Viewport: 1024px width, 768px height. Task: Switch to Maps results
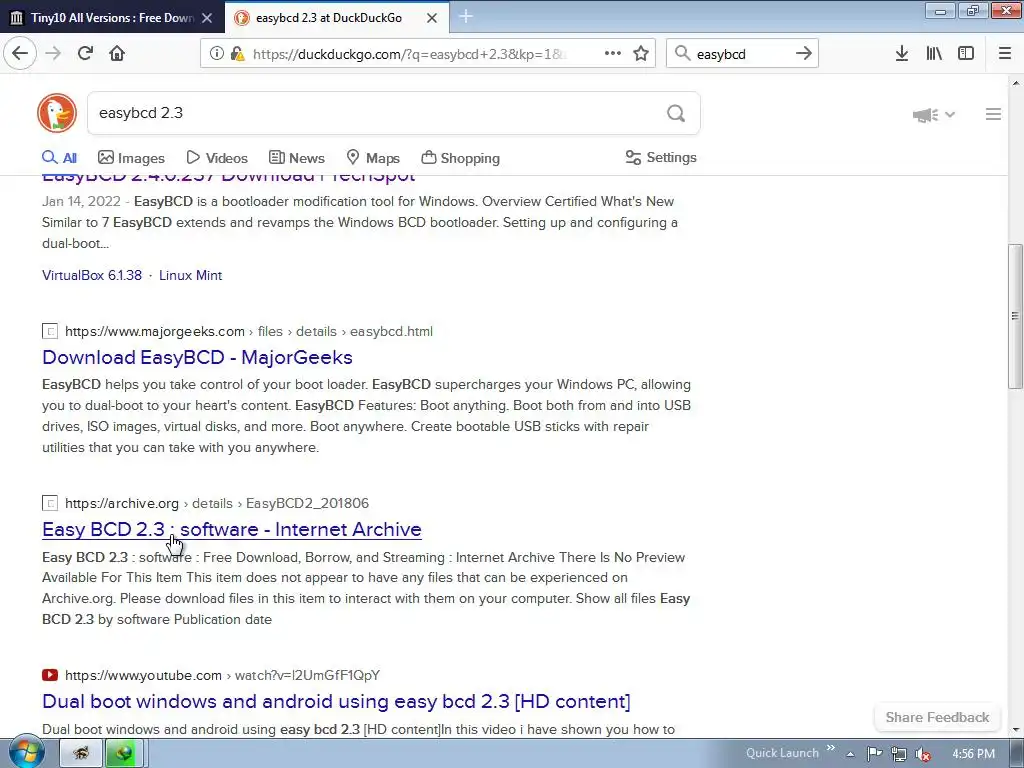pos(373,157)
